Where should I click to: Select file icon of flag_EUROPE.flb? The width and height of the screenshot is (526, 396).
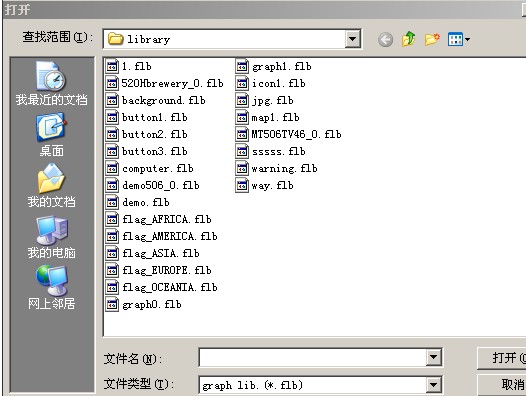pyautogui.click(x=112, y=270)
